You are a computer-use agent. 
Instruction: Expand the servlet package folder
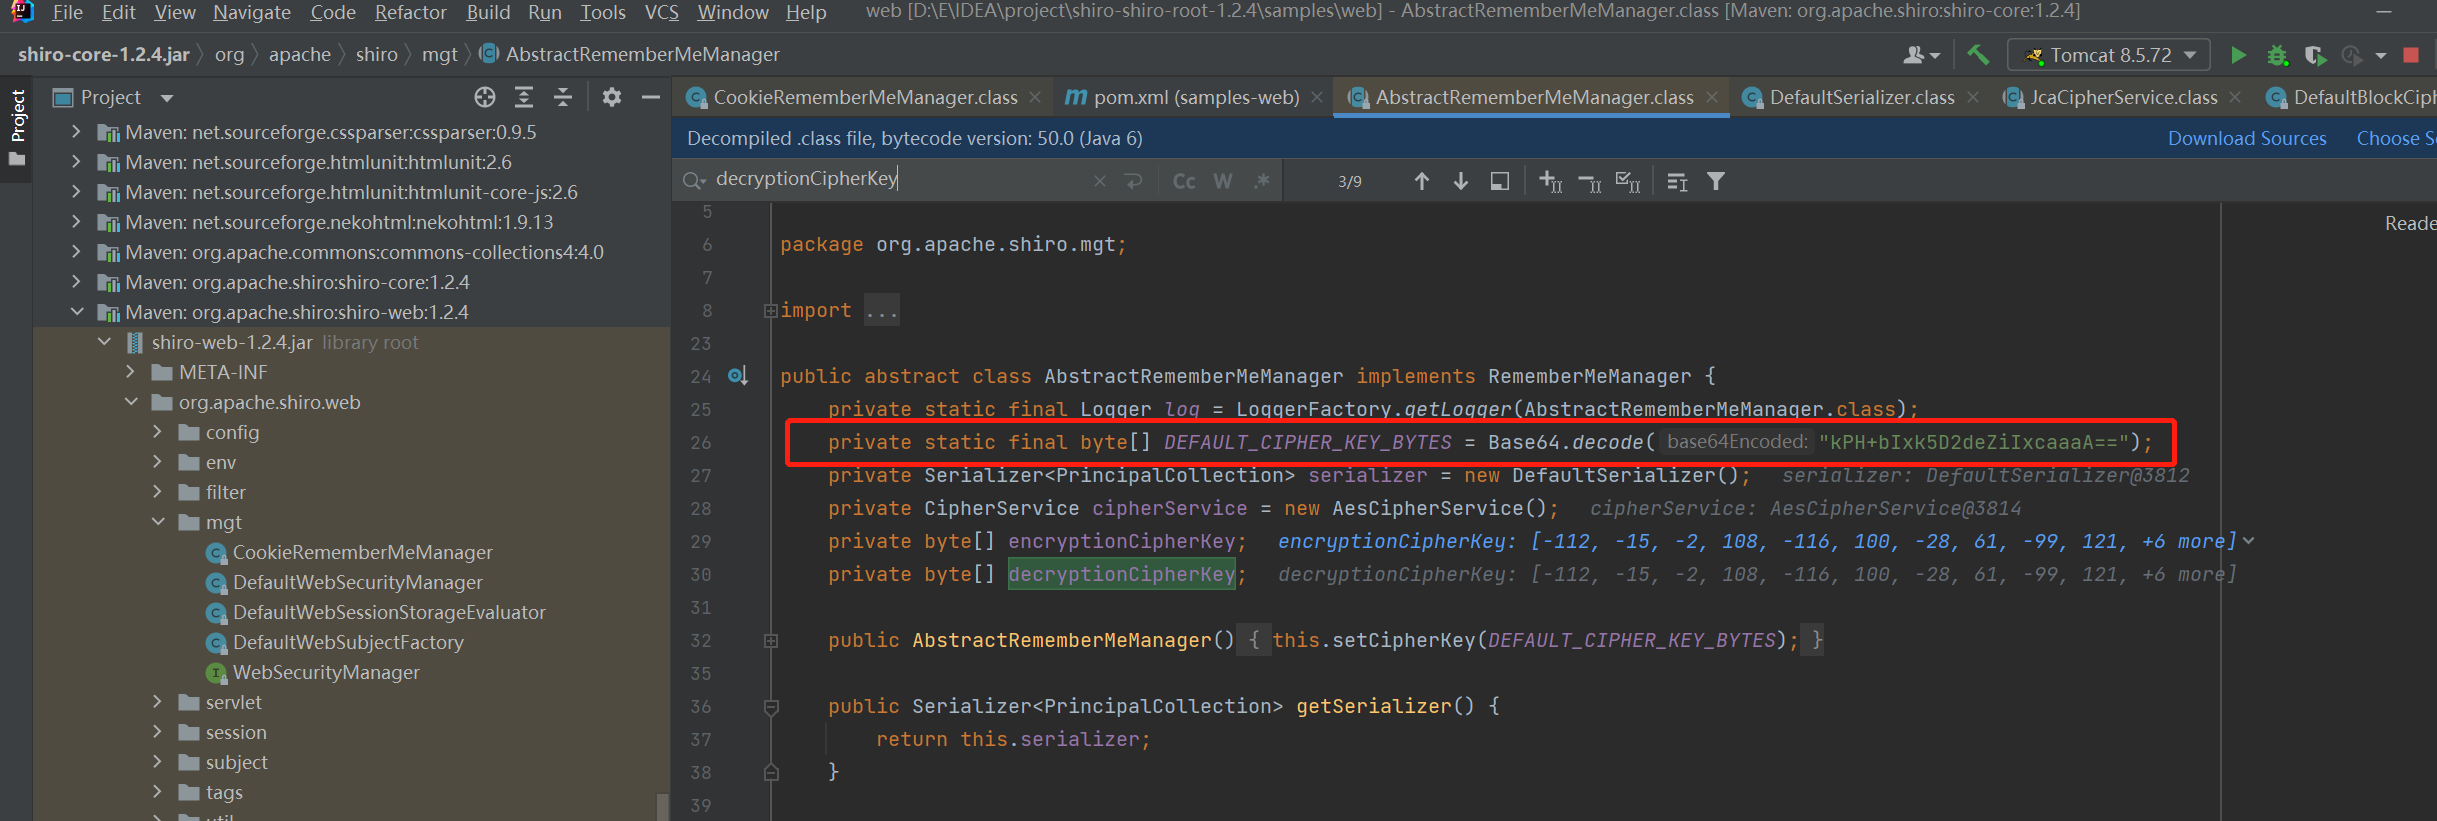[x=157, y=702]
